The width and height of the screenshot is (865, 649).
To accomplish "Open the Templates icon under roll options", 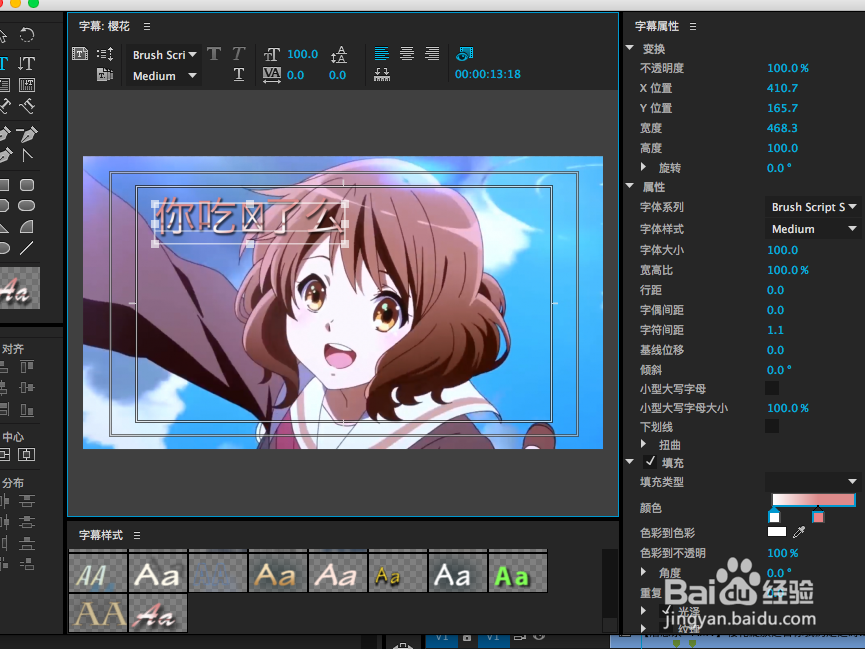I will coord(105,75).
